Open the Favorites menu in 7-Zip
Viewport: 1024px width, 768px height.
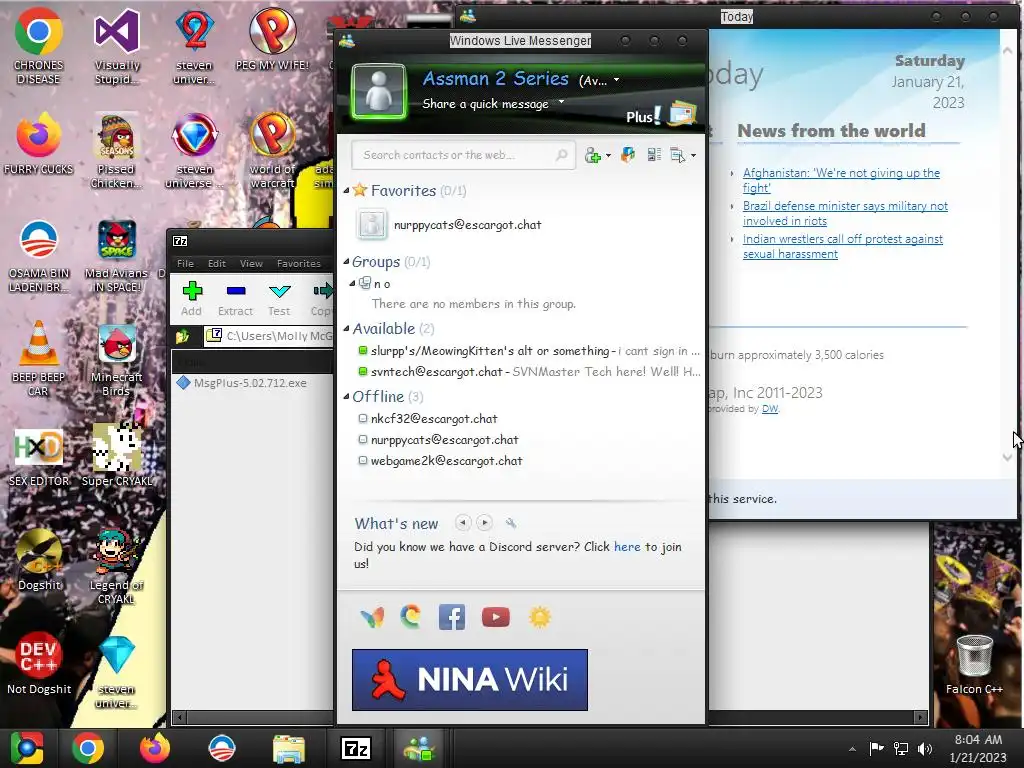click(298, 263)
